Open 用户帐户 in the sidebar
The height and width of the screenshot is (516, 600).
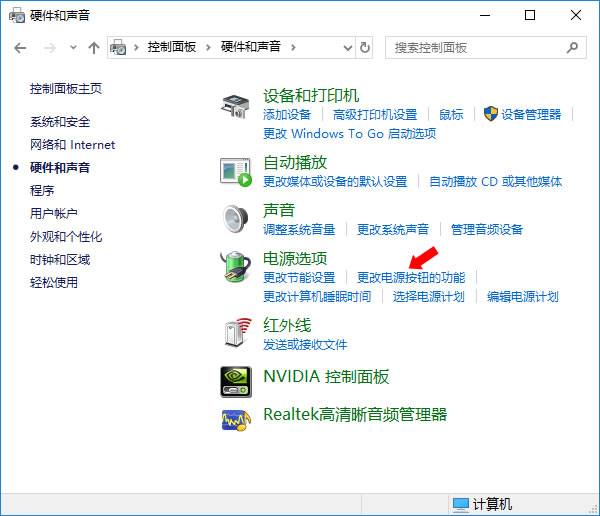coord(54,214)
